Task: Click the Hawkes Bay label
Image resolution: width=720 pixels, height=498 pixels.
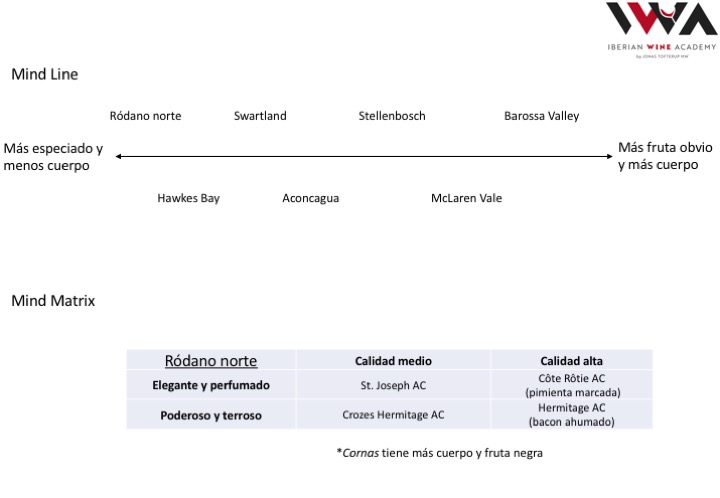Action: click(188, 198)
